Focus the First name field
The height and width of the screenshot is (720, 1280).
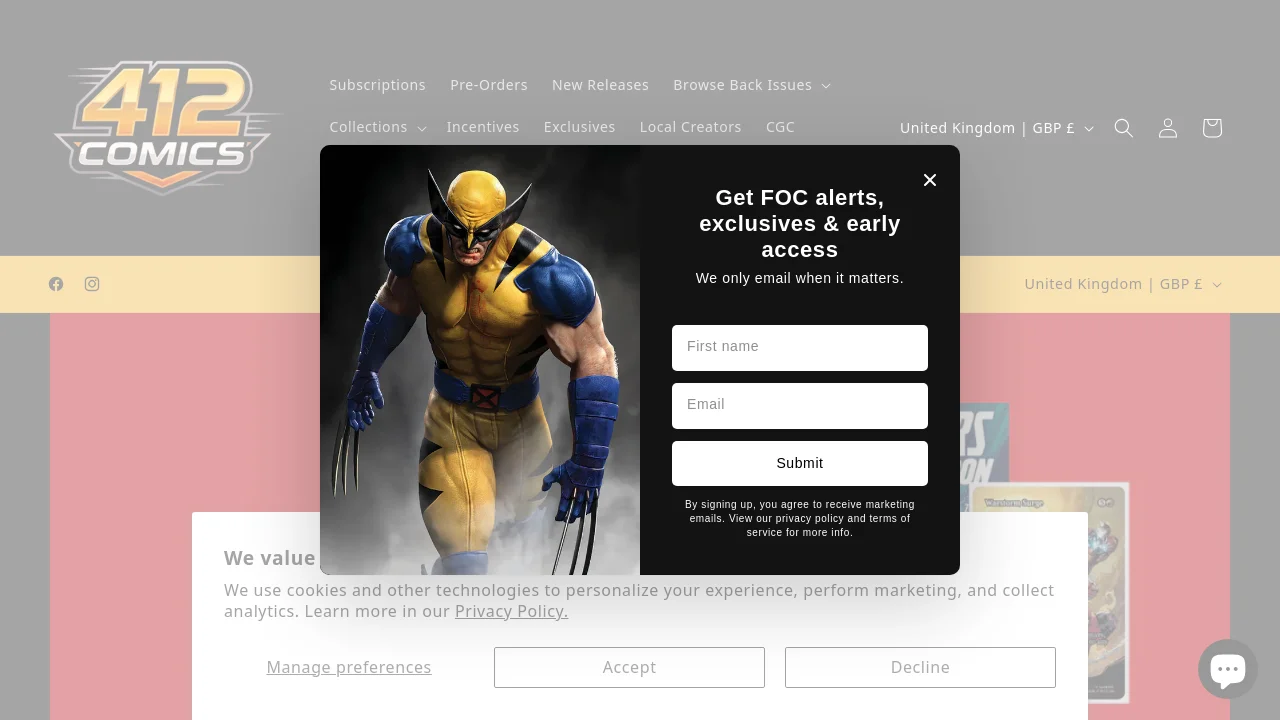pyautogui.click(x=799, y=347)
